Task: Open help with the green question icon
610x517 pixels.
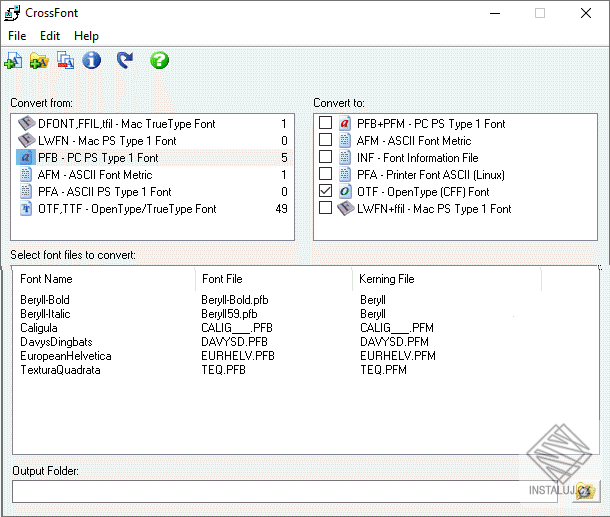Action: [159, 61]
